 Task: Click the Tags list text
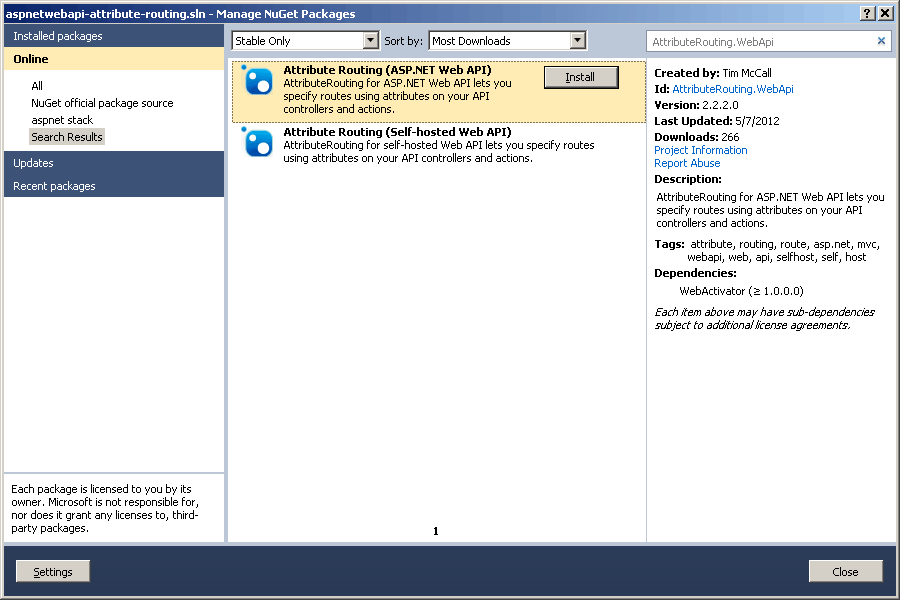click(x=784, y=250)
